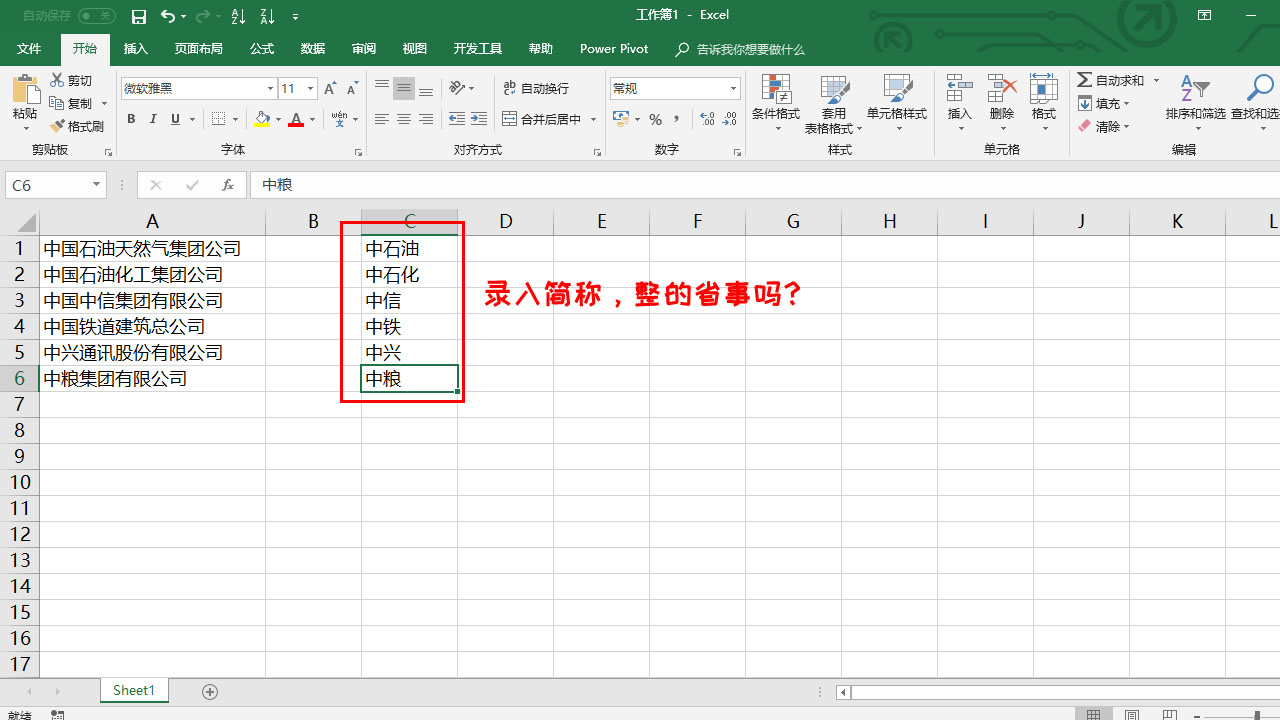Screen dimensions: 1280x720
Task: Open the font name dropdown 微软雅黑
Action: pos(270,89)
